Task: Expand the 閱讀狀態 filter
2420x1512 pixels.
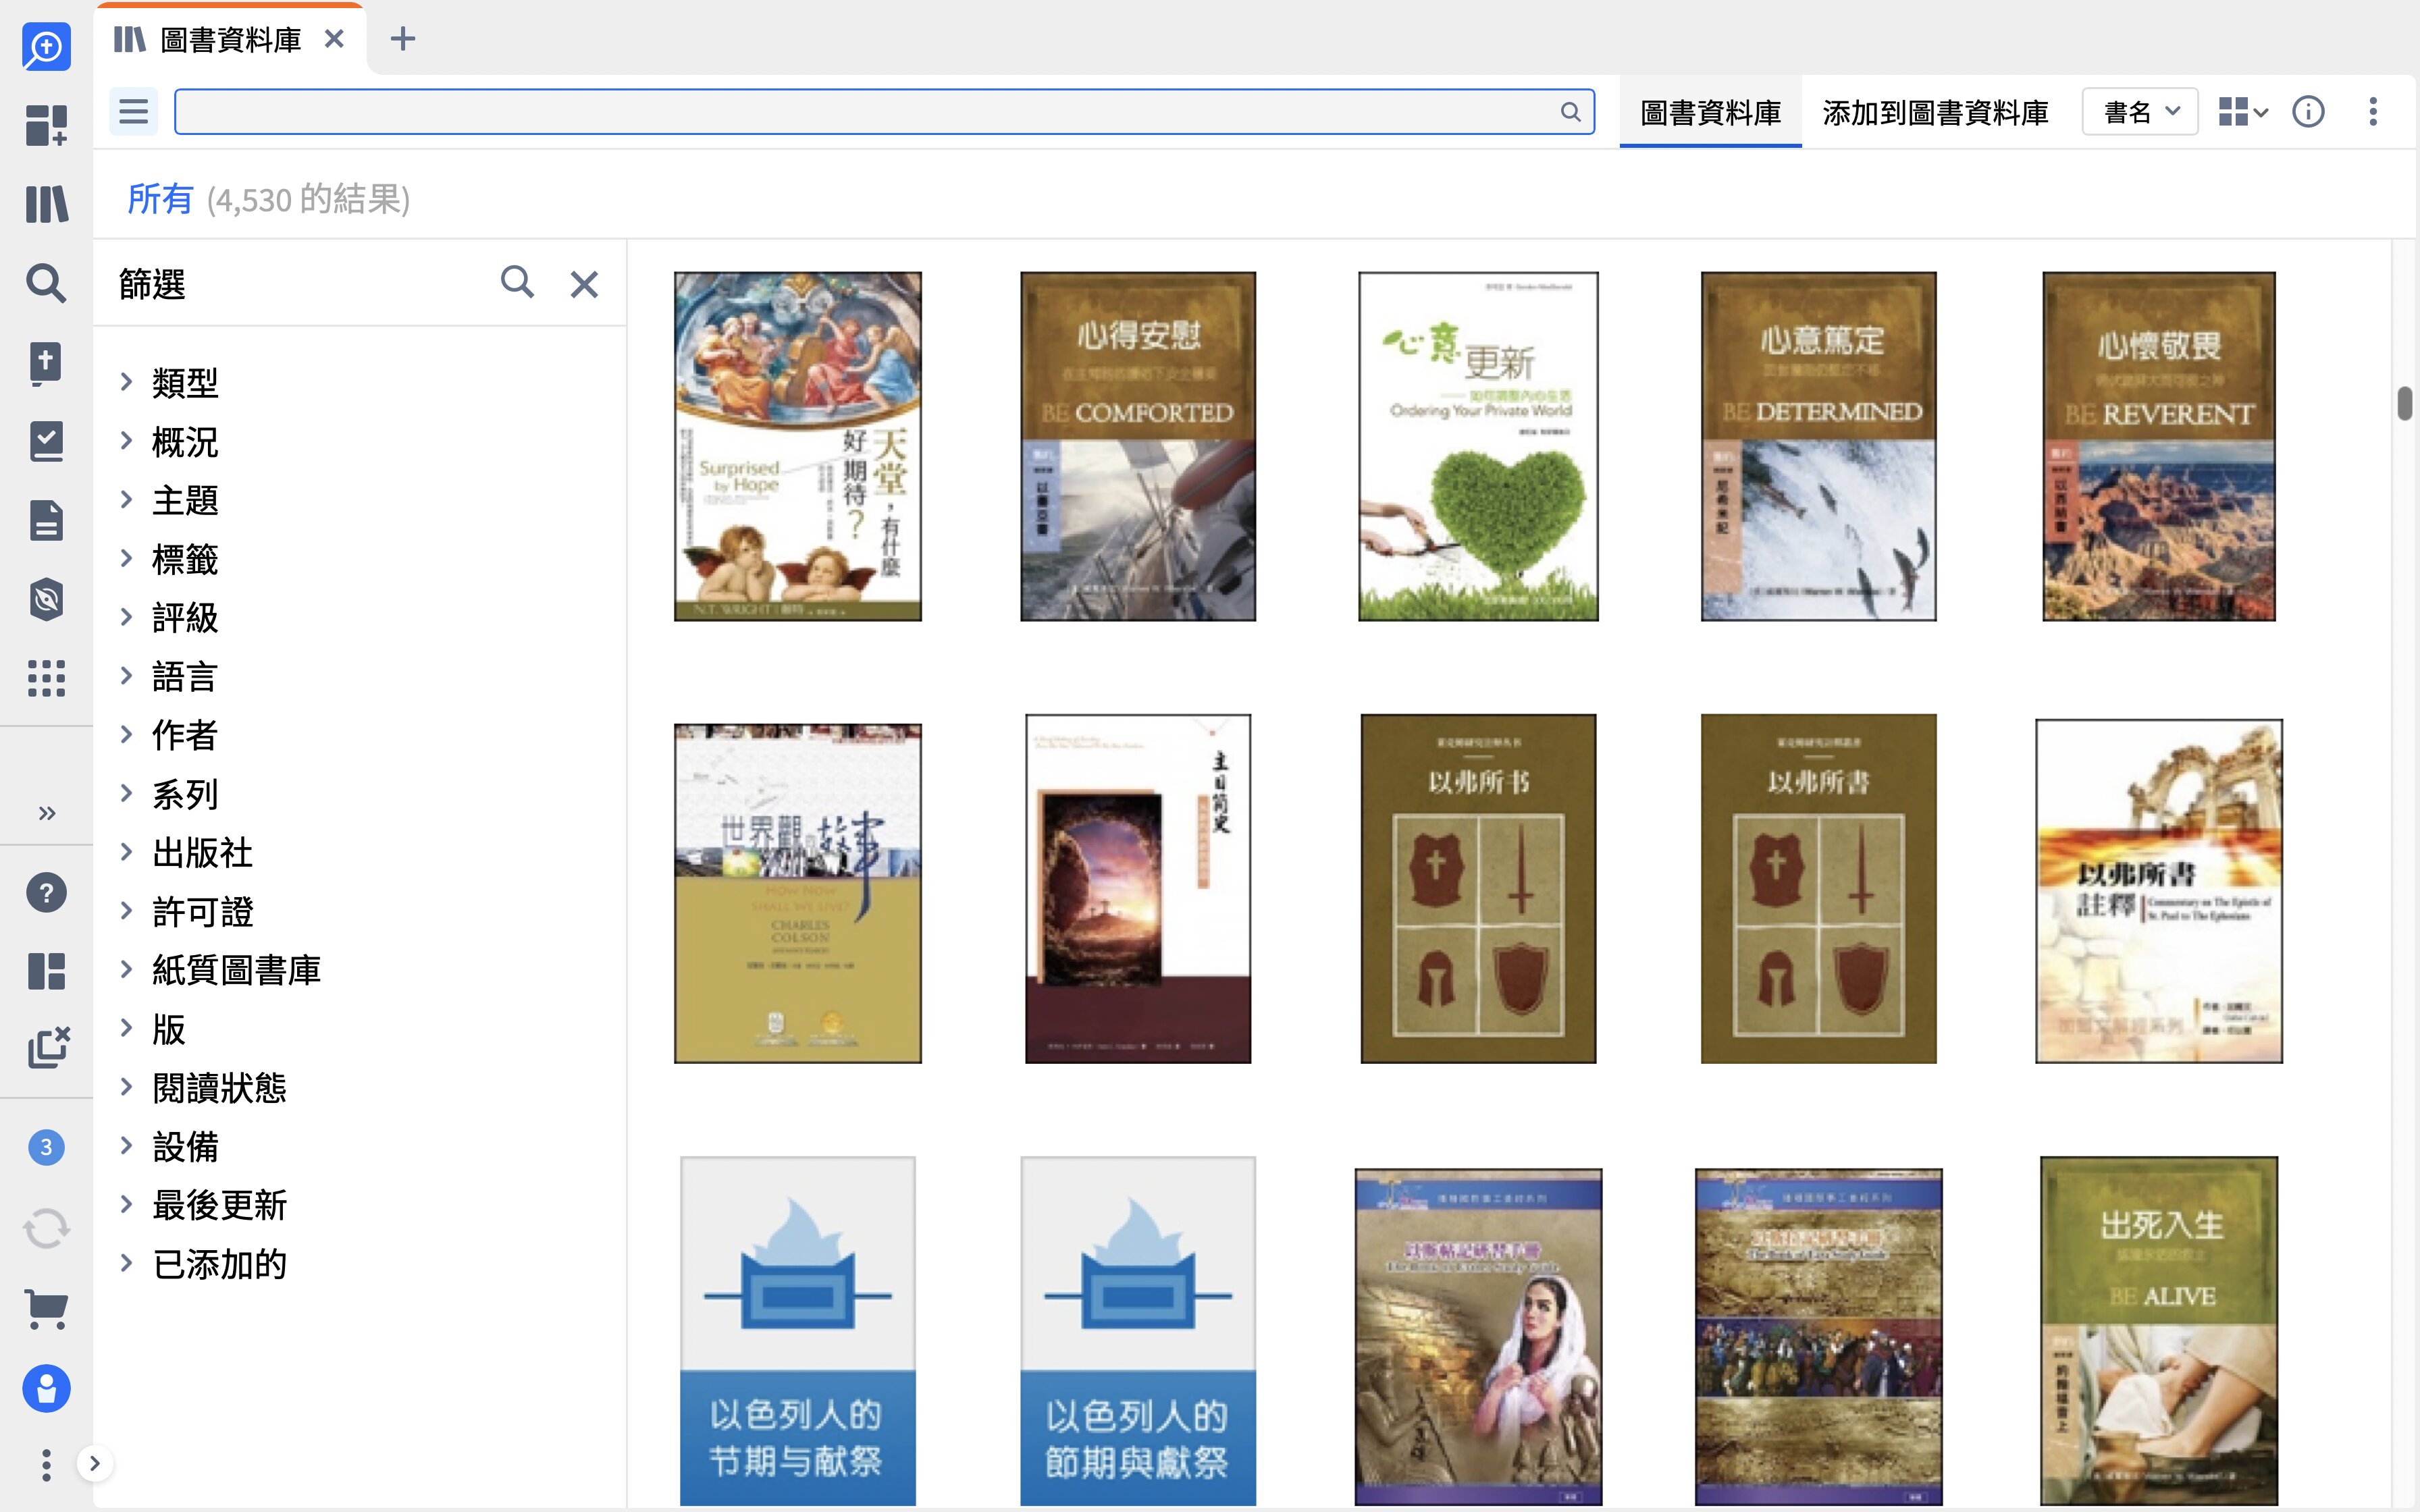Action: [126, 1087]
